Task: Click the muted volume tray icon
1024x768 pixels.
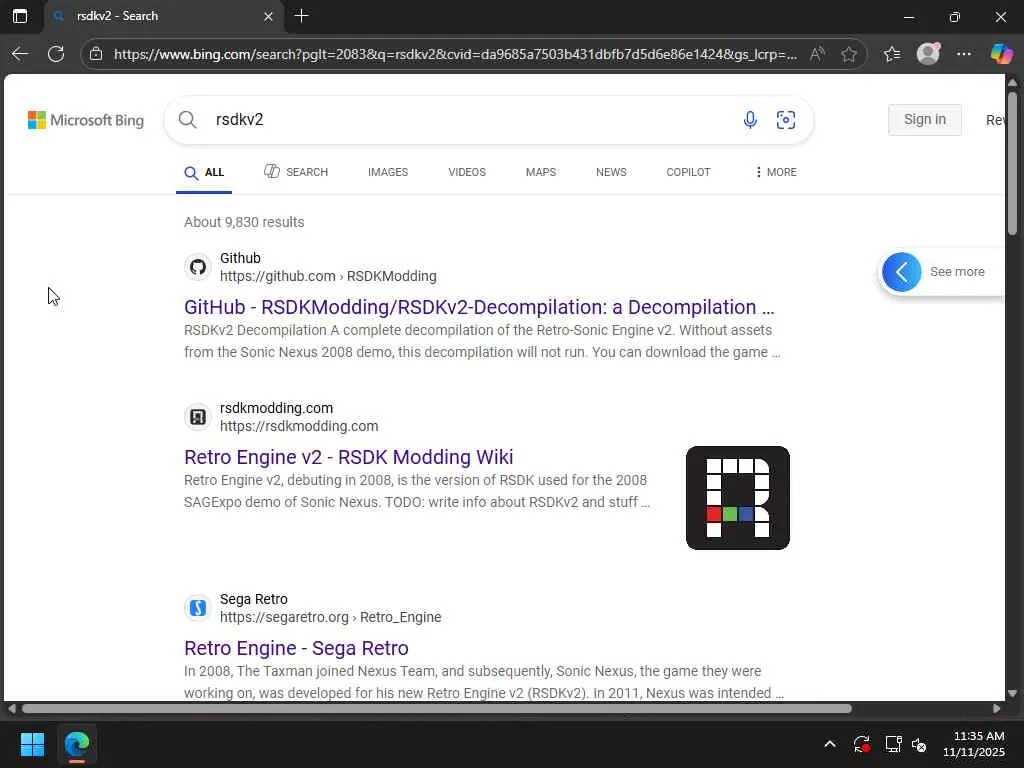Action: pos(919,744)
